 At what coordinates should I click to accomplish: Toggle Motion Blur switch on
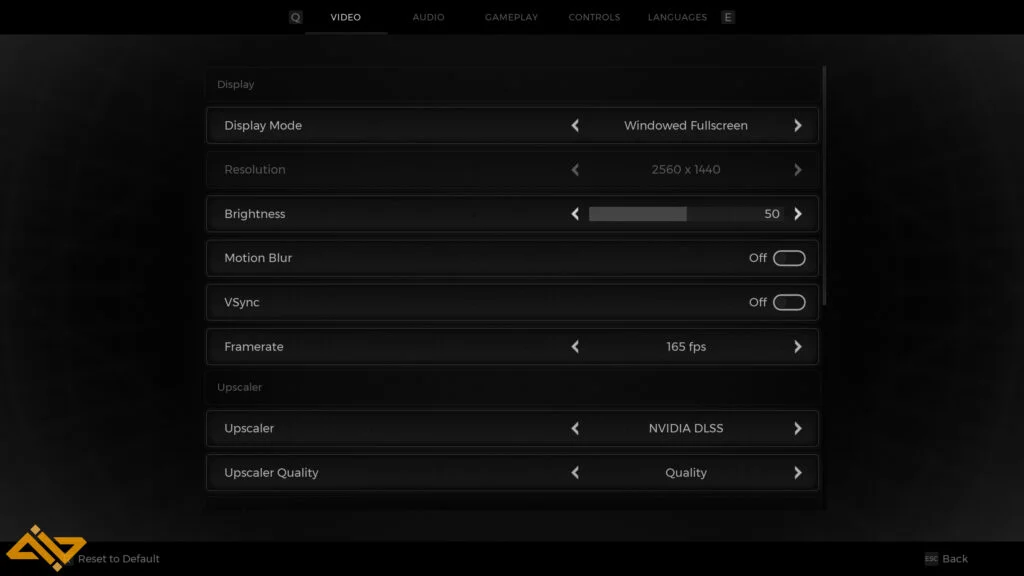click(788, 258)
